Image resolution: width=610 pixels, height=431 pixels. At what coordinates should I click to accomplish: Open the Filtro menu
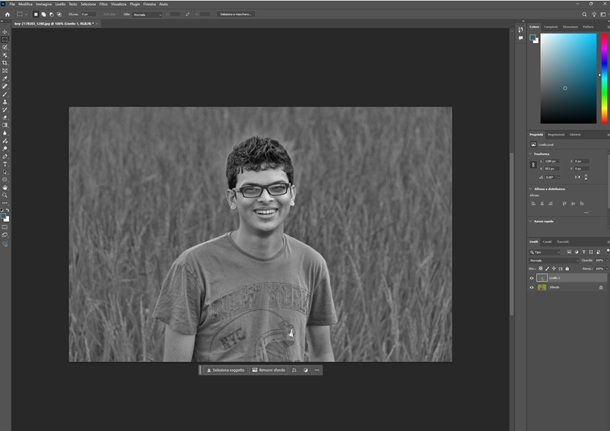tap(103, 4)
